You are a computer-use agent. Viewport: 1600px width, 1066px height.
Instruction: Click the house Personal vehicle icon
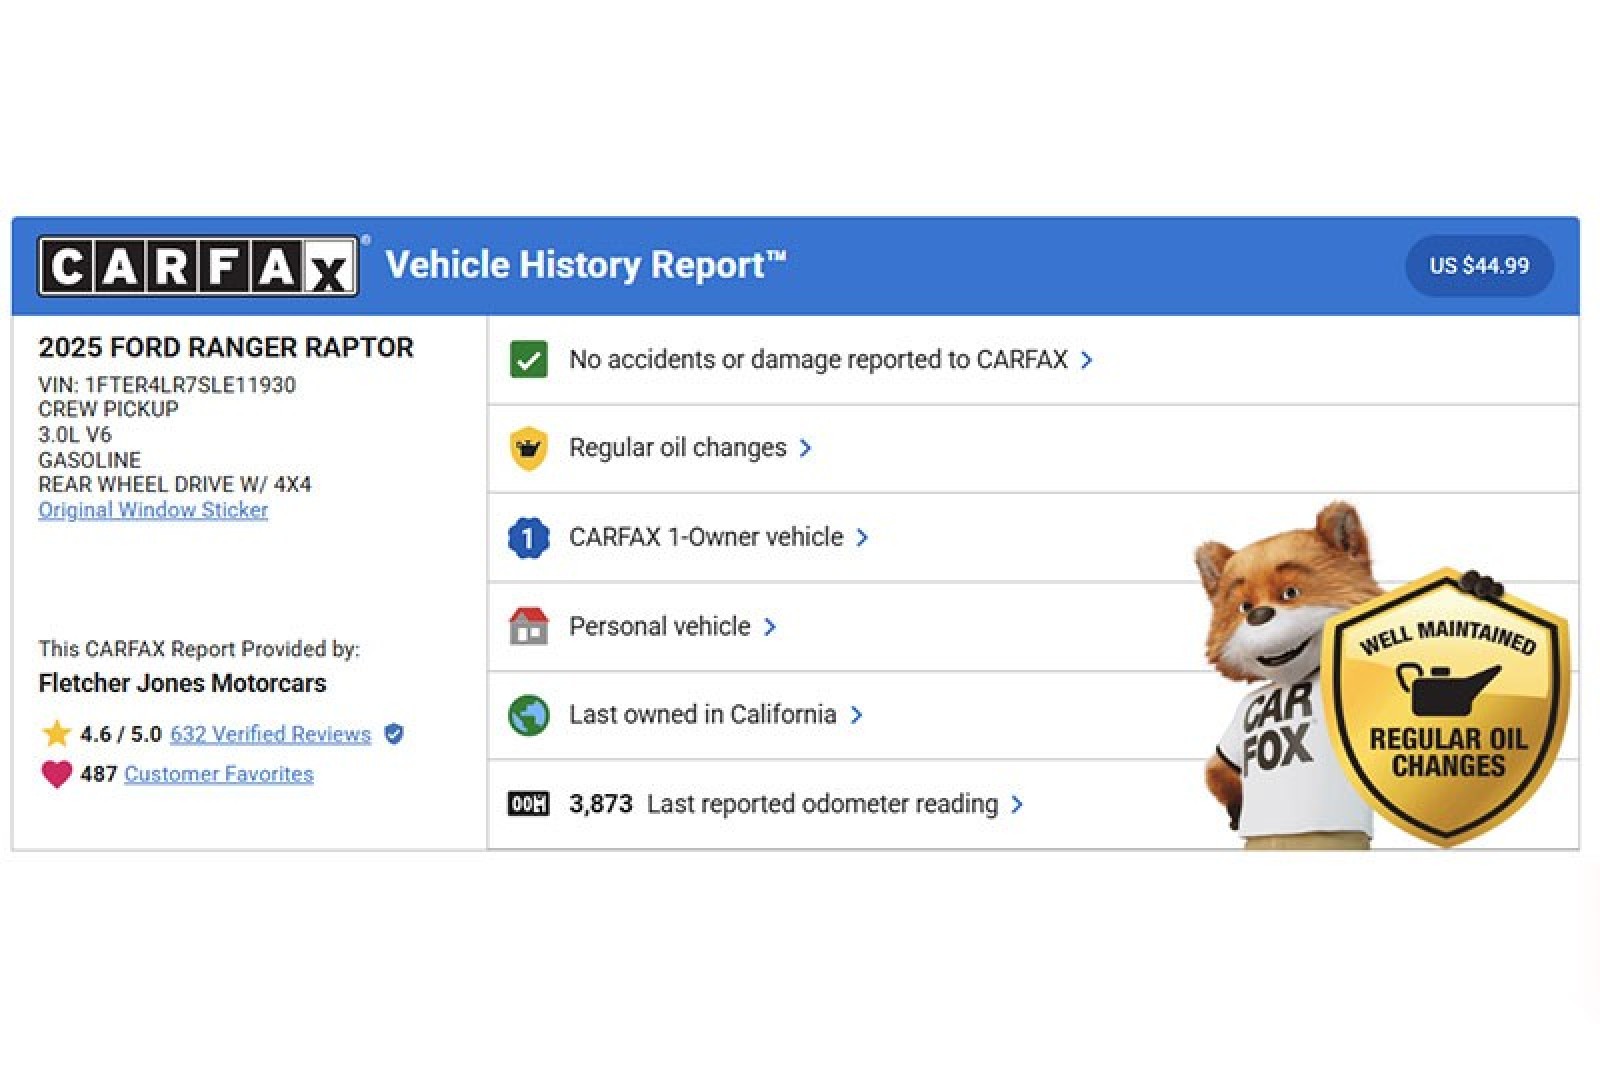528,627
